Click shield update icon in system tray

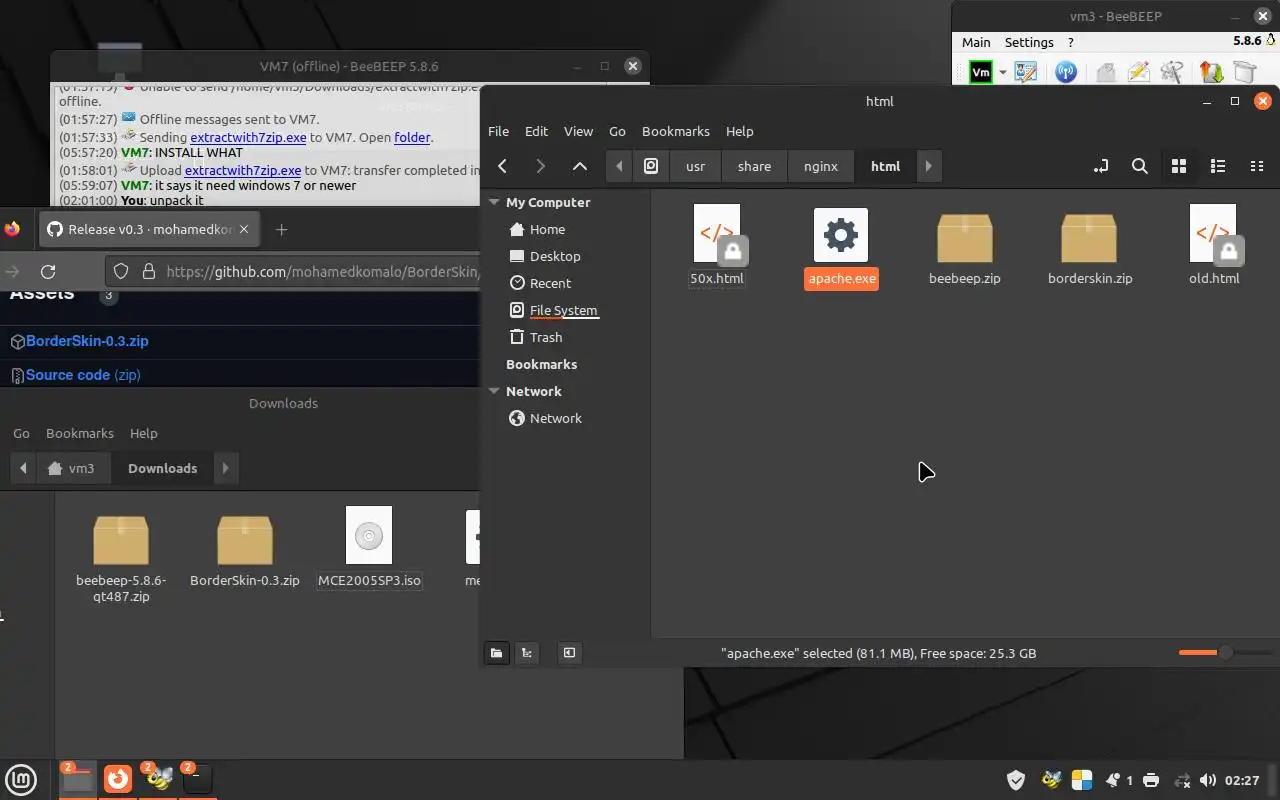coord(1016,780)
